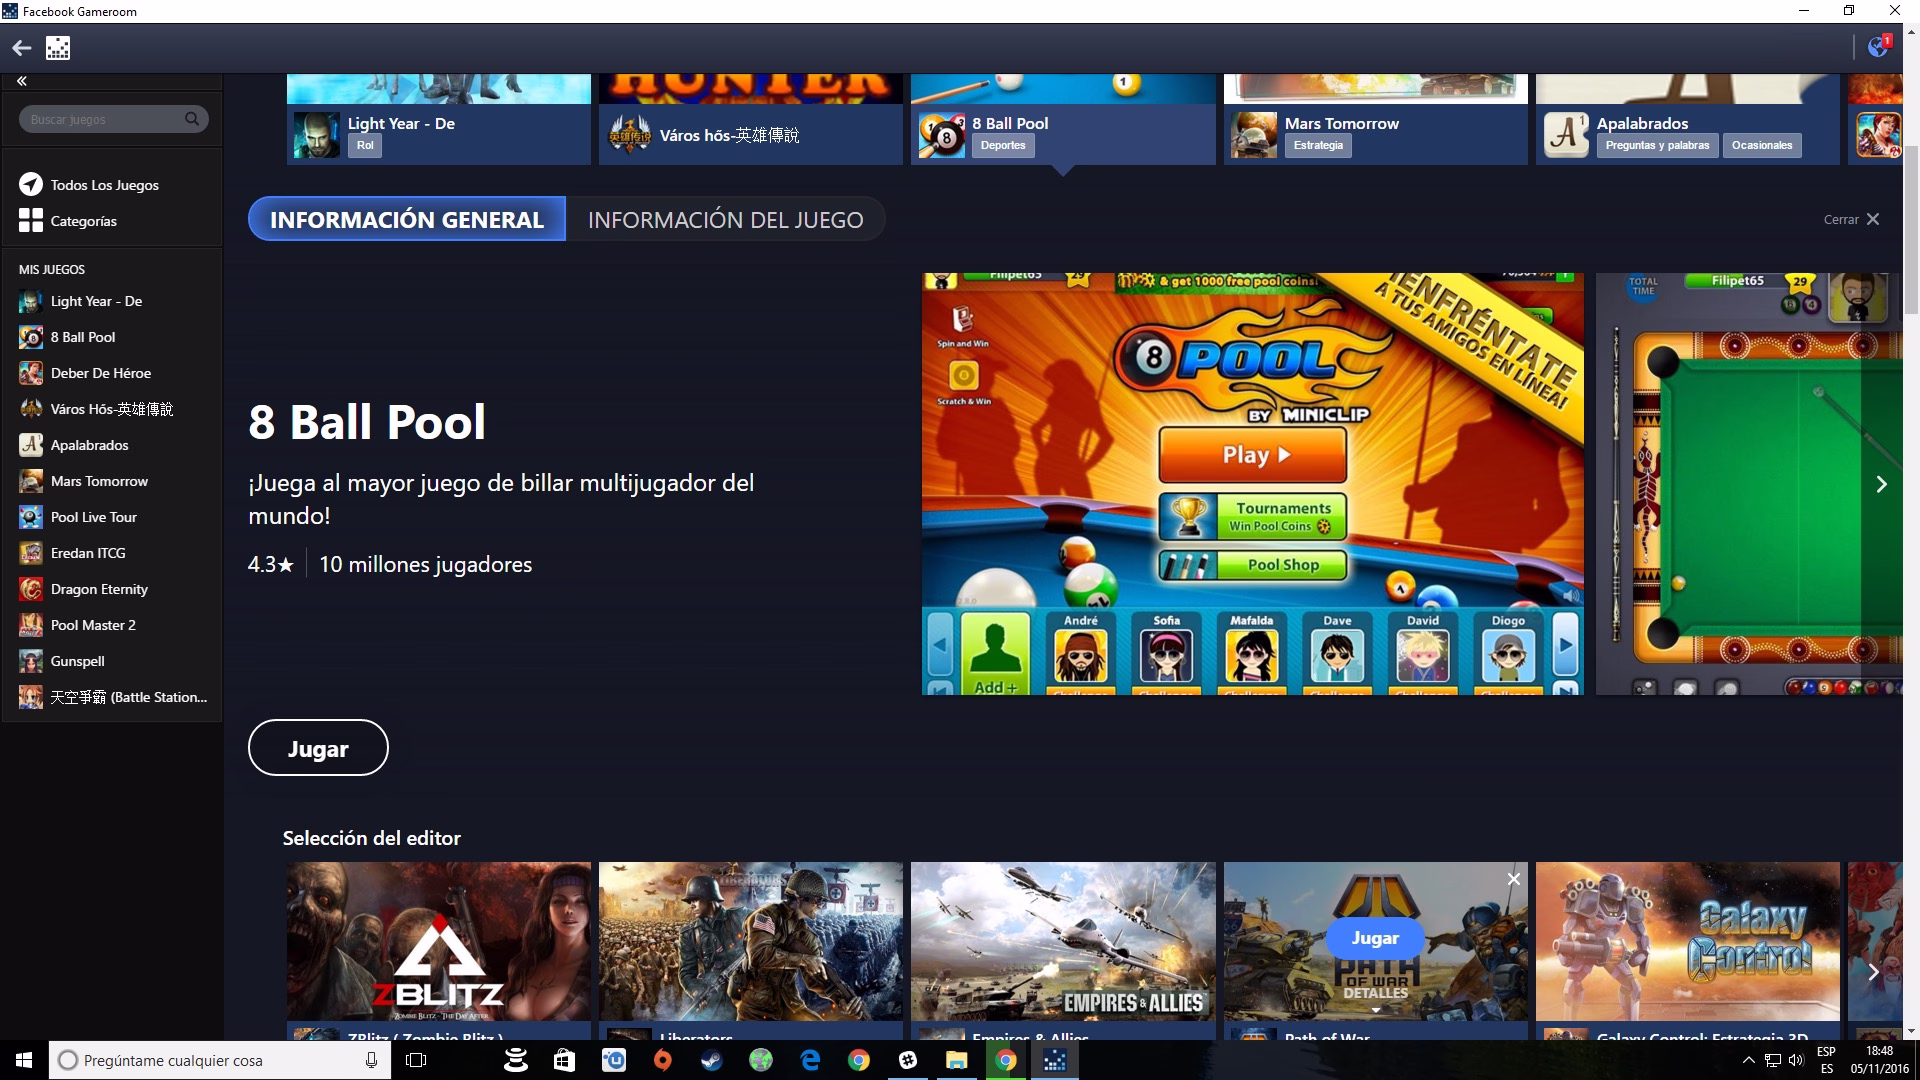Screen dimensions: 1920x1080
Task: Open volume control in system tray
Action: point(1796,1060)
